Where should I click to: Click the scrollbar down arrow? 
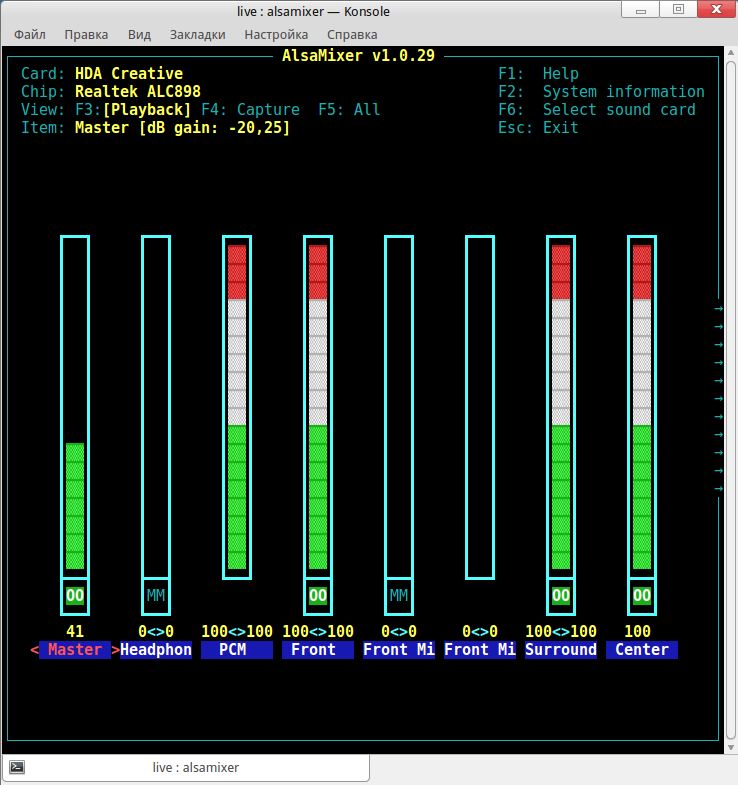731,747
